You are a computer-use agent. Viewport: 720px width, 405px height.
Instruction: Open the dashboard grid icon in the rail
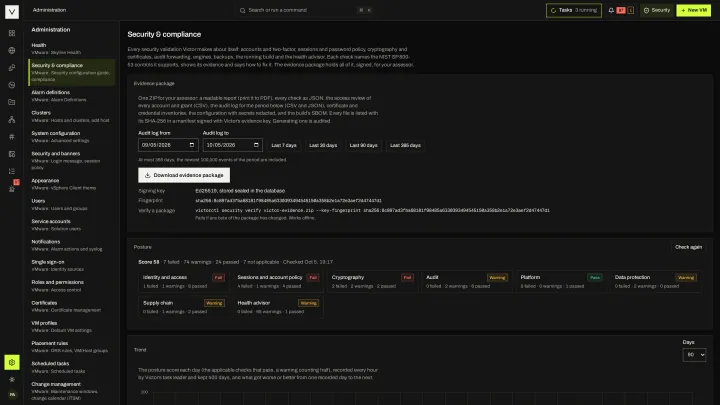coord(12,33)
